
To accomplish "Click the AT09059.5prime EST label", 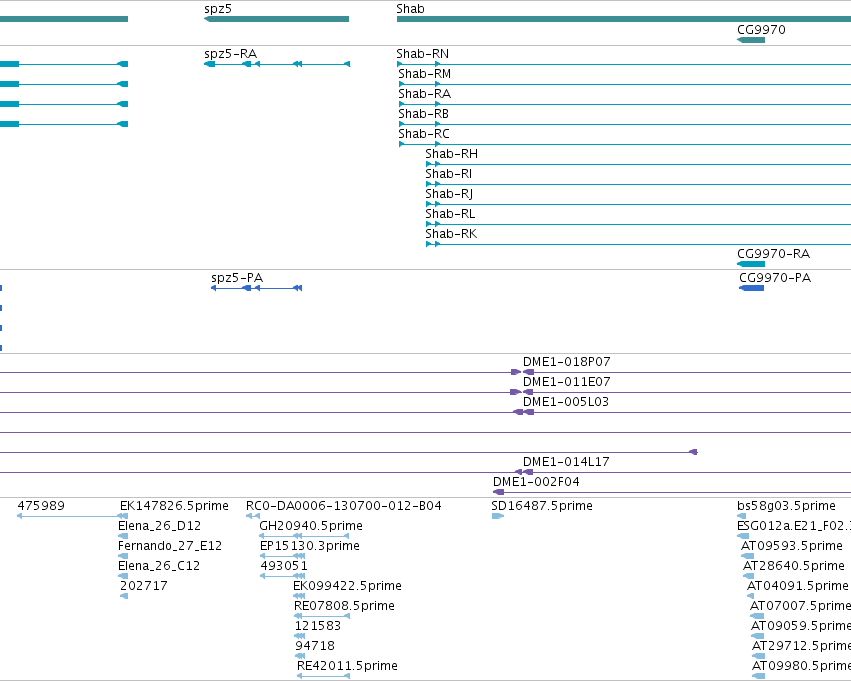I will [801, 627].
